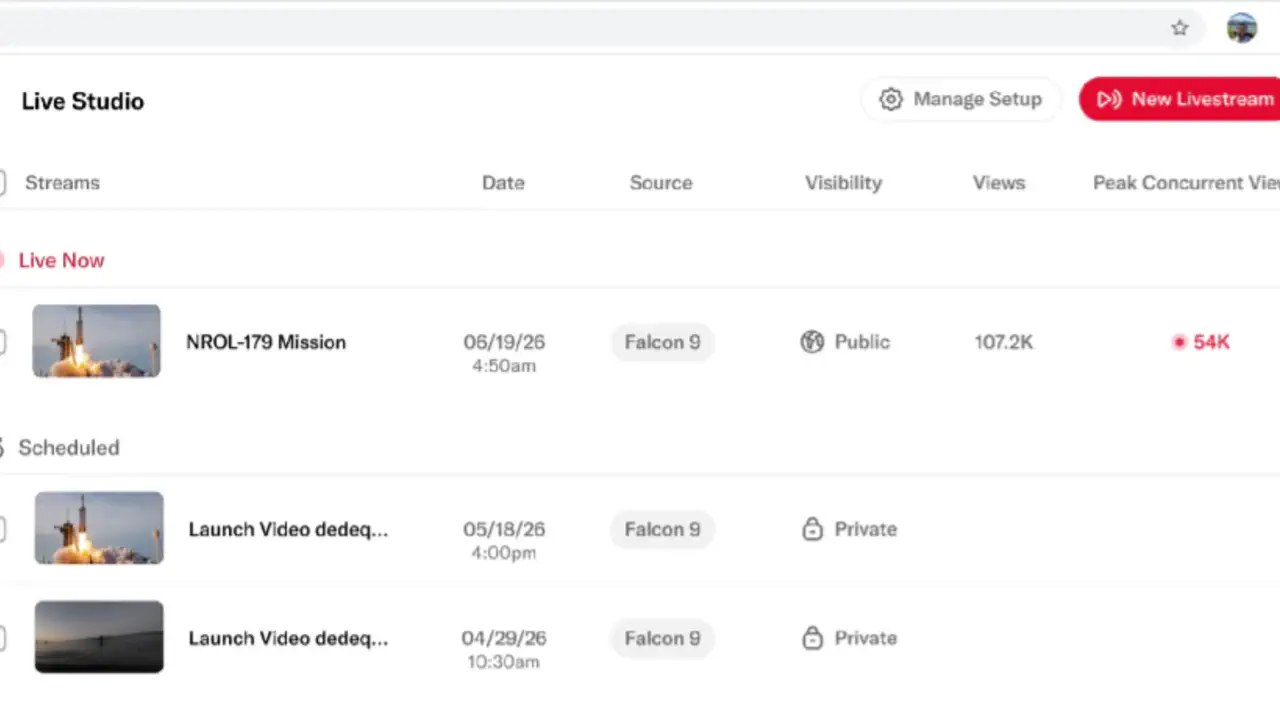The image size is (1280, 720).
Task: Open the dark seascape thumbnail for 04/29/26
Action: tap(99, 637)
